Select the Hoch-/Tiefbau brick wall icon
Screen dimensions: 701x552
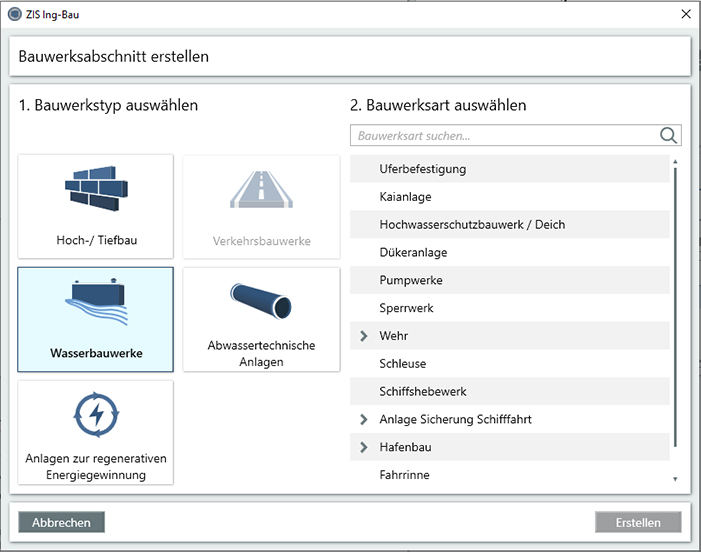click(96, 188)
